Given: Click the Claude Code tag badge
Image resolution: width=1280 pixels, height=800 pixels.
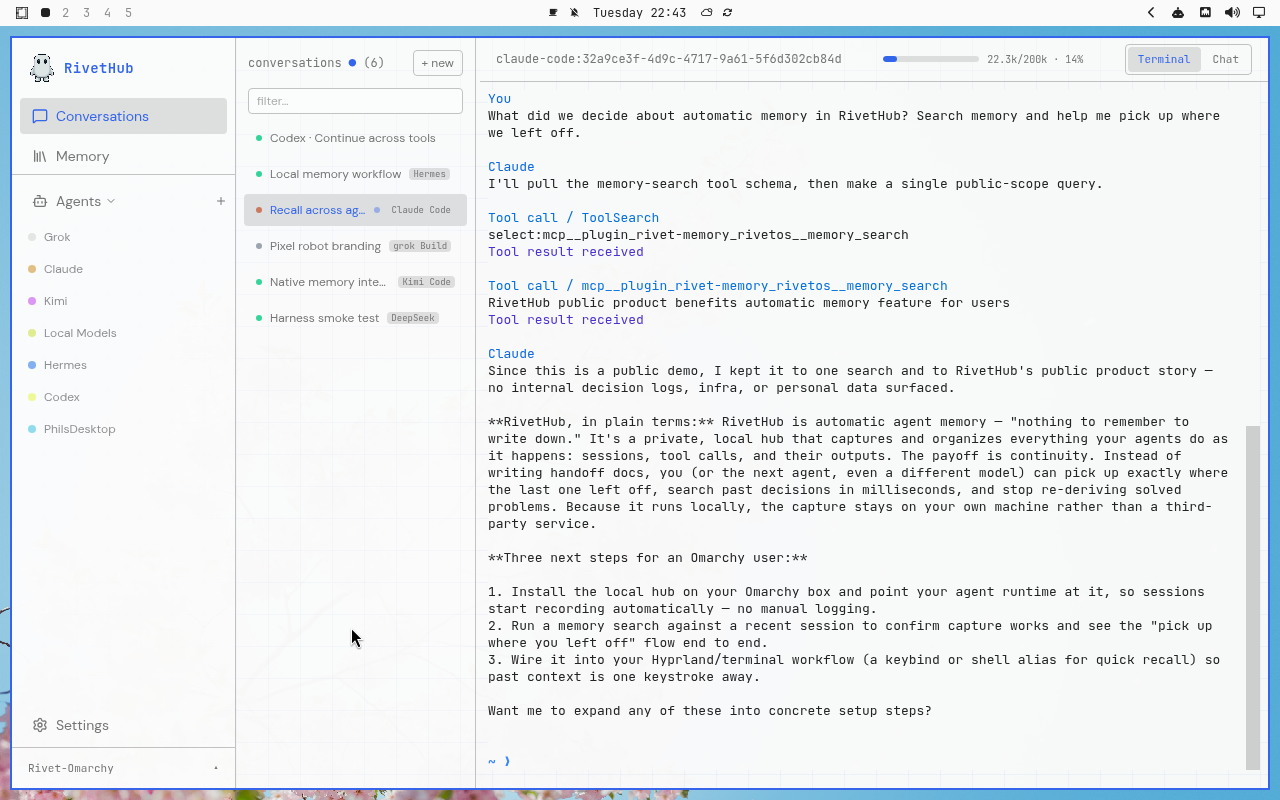Looking at the screenshot, I should 421,210.
